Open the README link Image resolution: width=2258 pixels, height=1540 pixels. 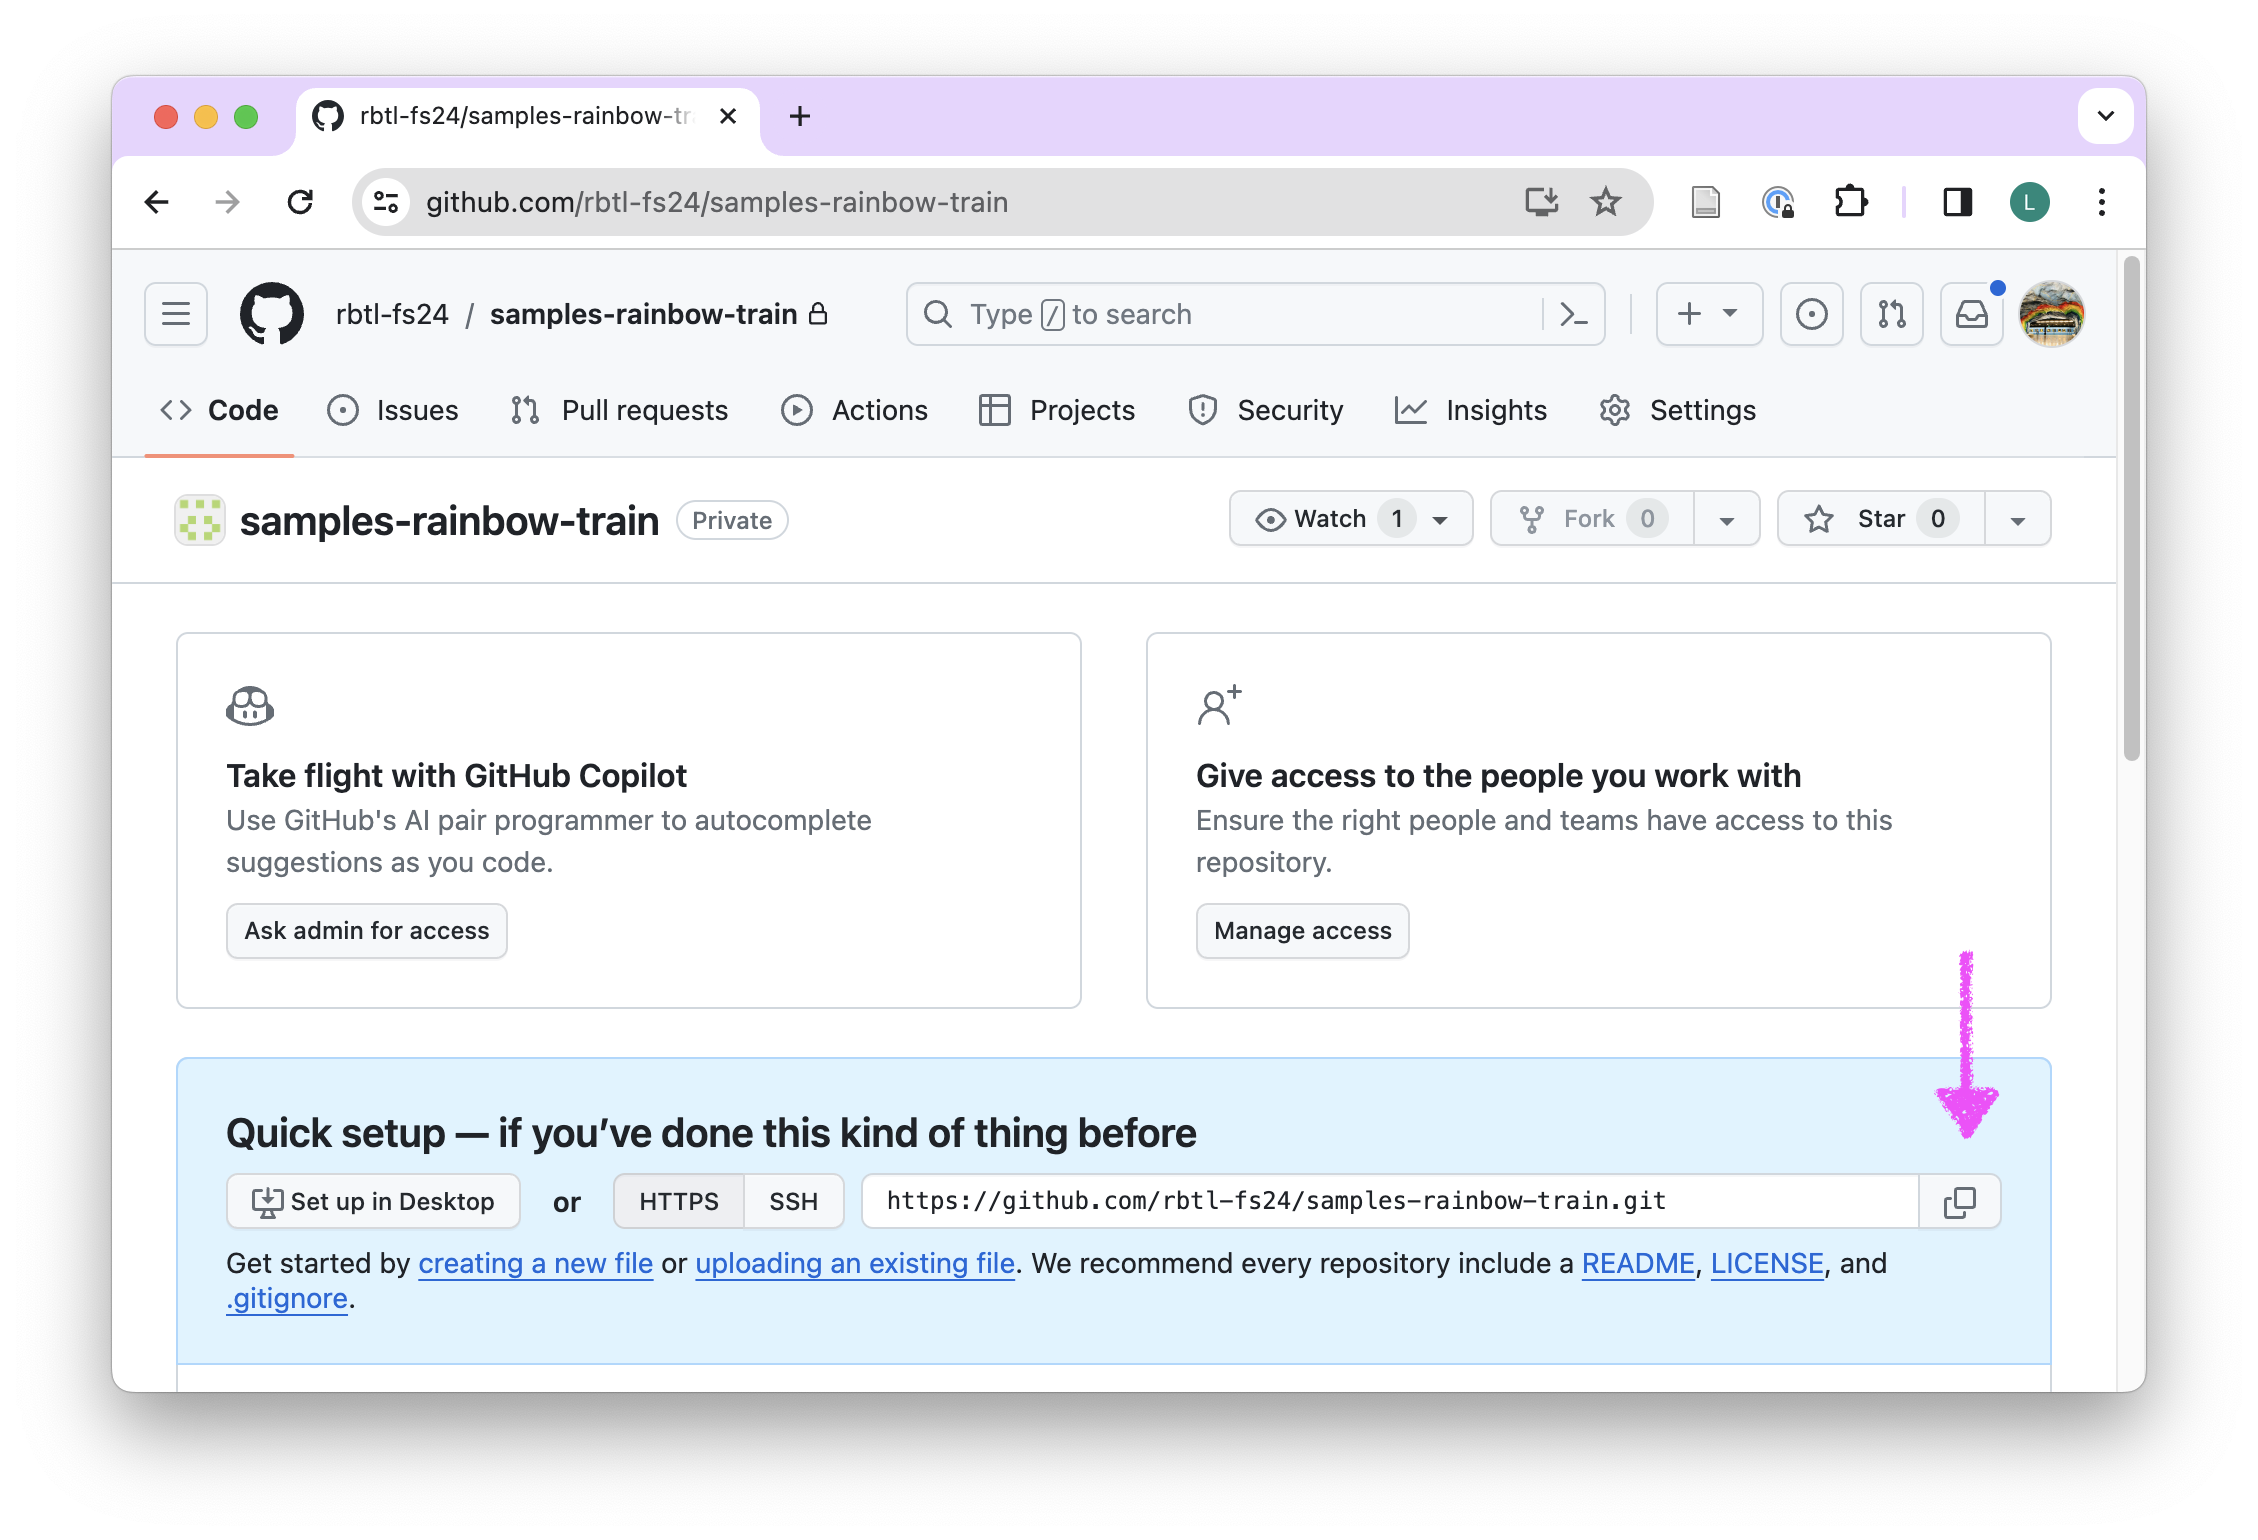click(1638, 1263)
